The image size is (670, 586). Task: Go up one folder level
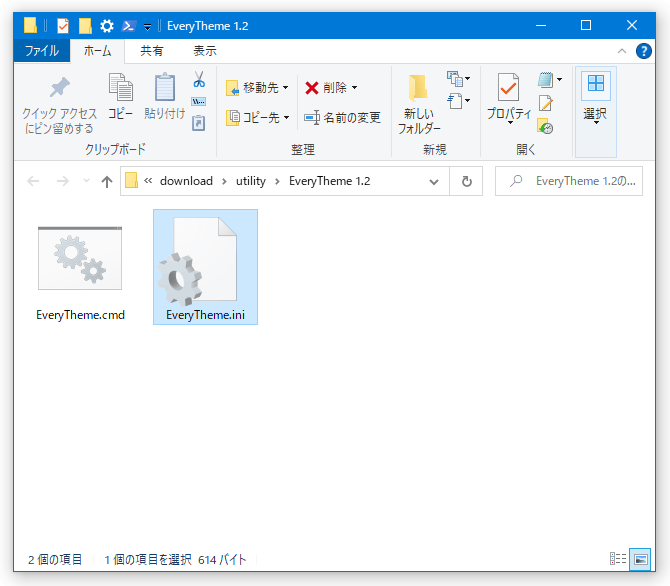pyautogui.click(x=107, y=182)
